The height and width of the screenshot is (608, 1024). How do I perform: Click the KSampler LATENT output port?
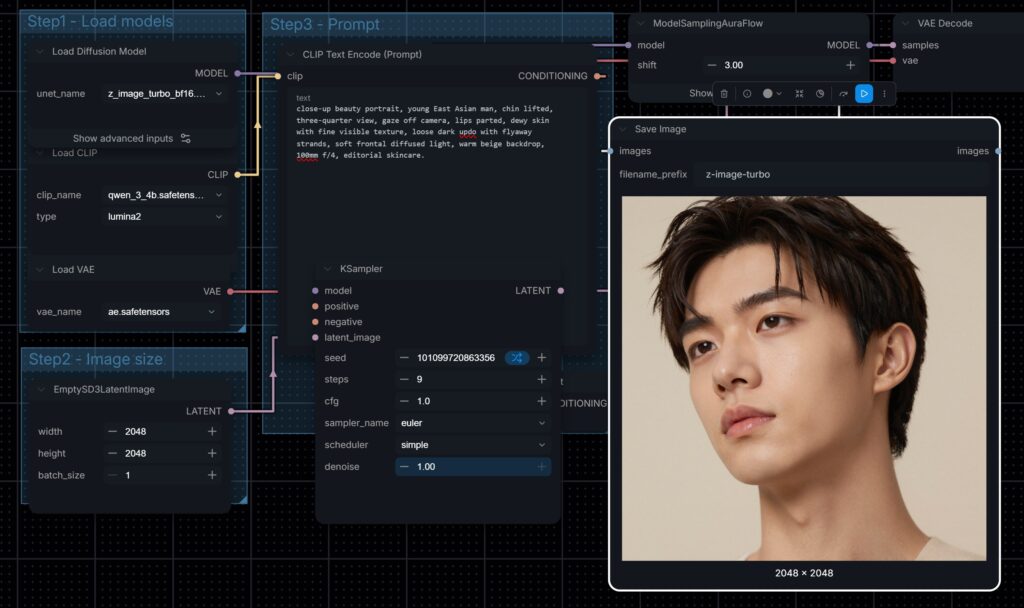[560, 291]
